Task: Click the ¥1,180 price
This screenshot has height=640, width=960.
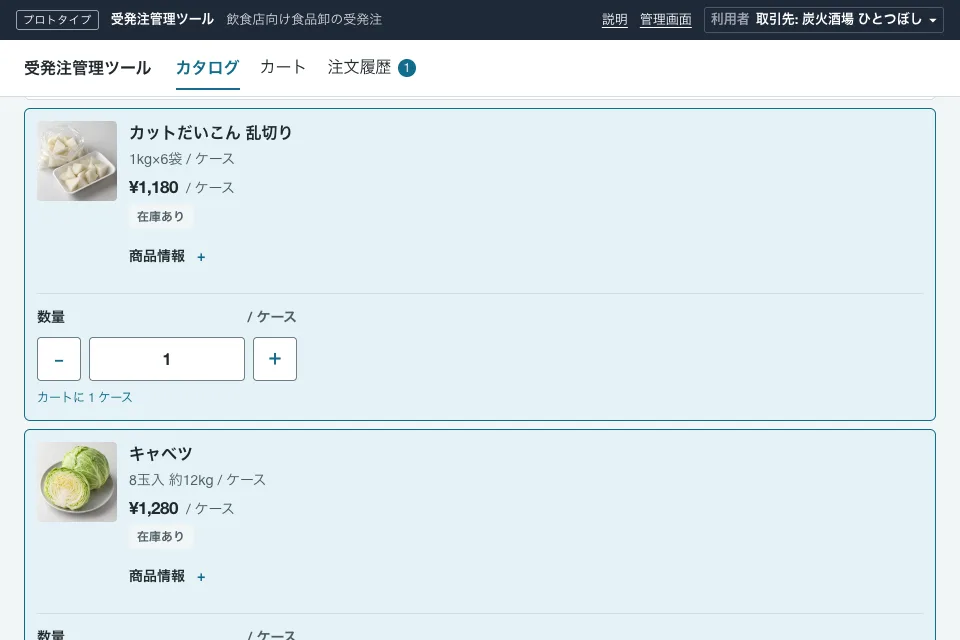Action: tap(154, 187)
